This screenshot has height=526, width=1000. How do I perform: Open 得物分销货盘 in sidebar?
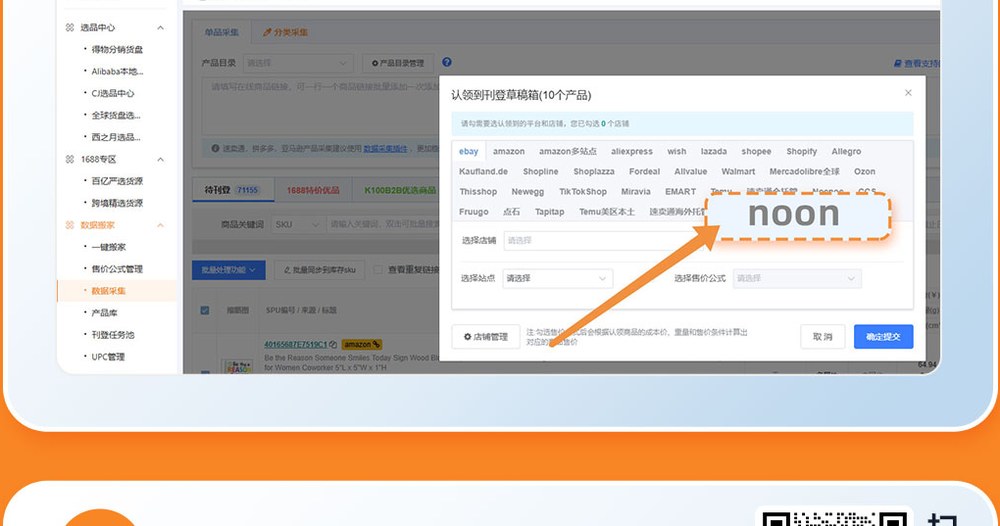117,49
